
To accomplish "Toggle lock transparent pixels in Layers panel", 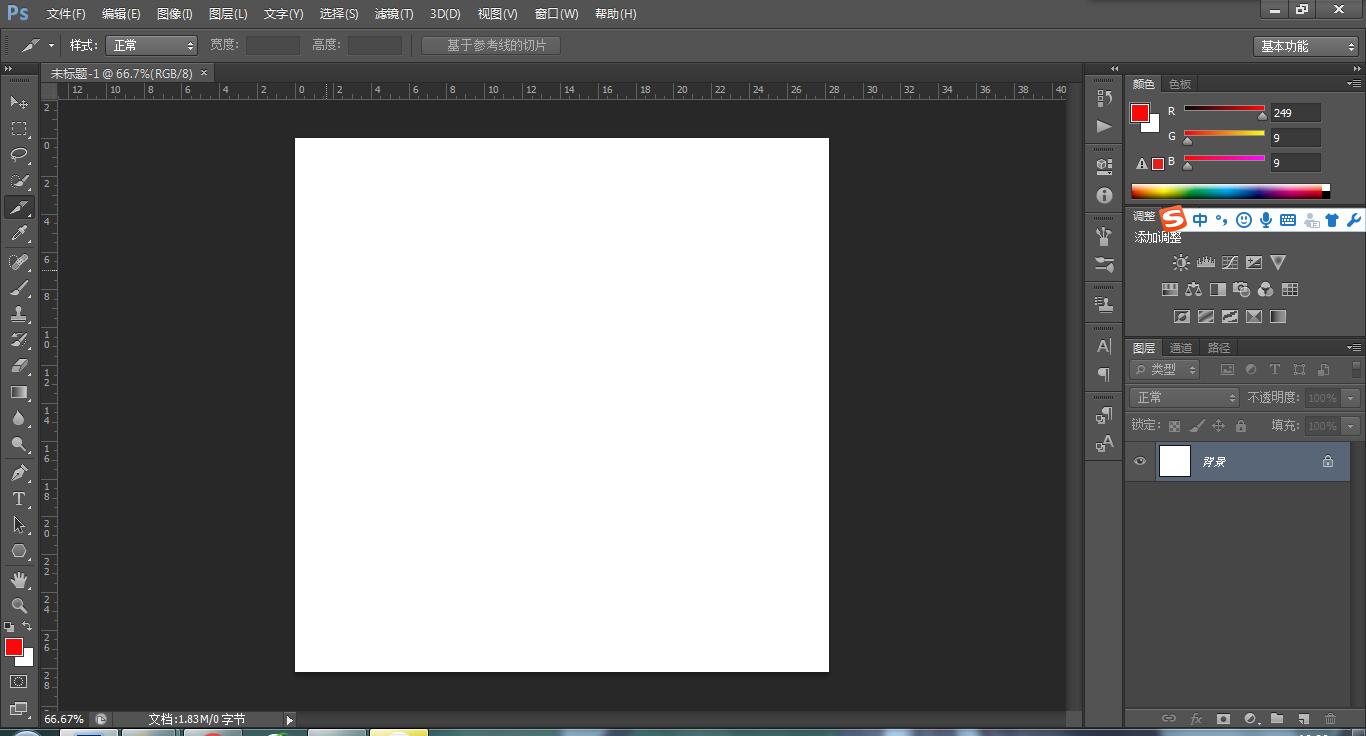I will click(x=1174, y=426).
